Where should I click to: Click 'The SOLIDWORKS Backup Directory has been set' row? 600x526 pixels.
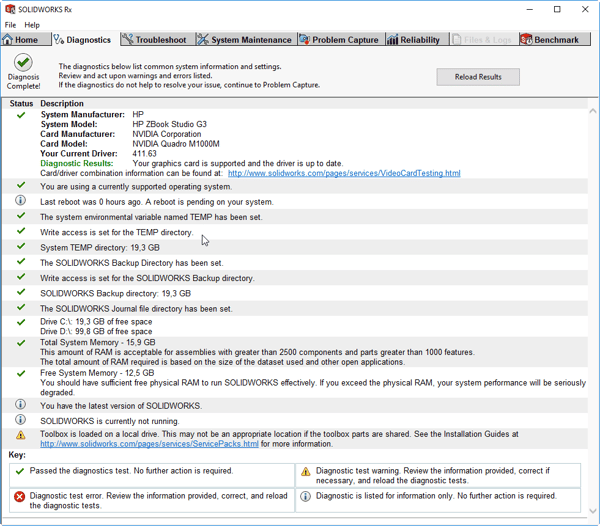click(x=295, y=263)
